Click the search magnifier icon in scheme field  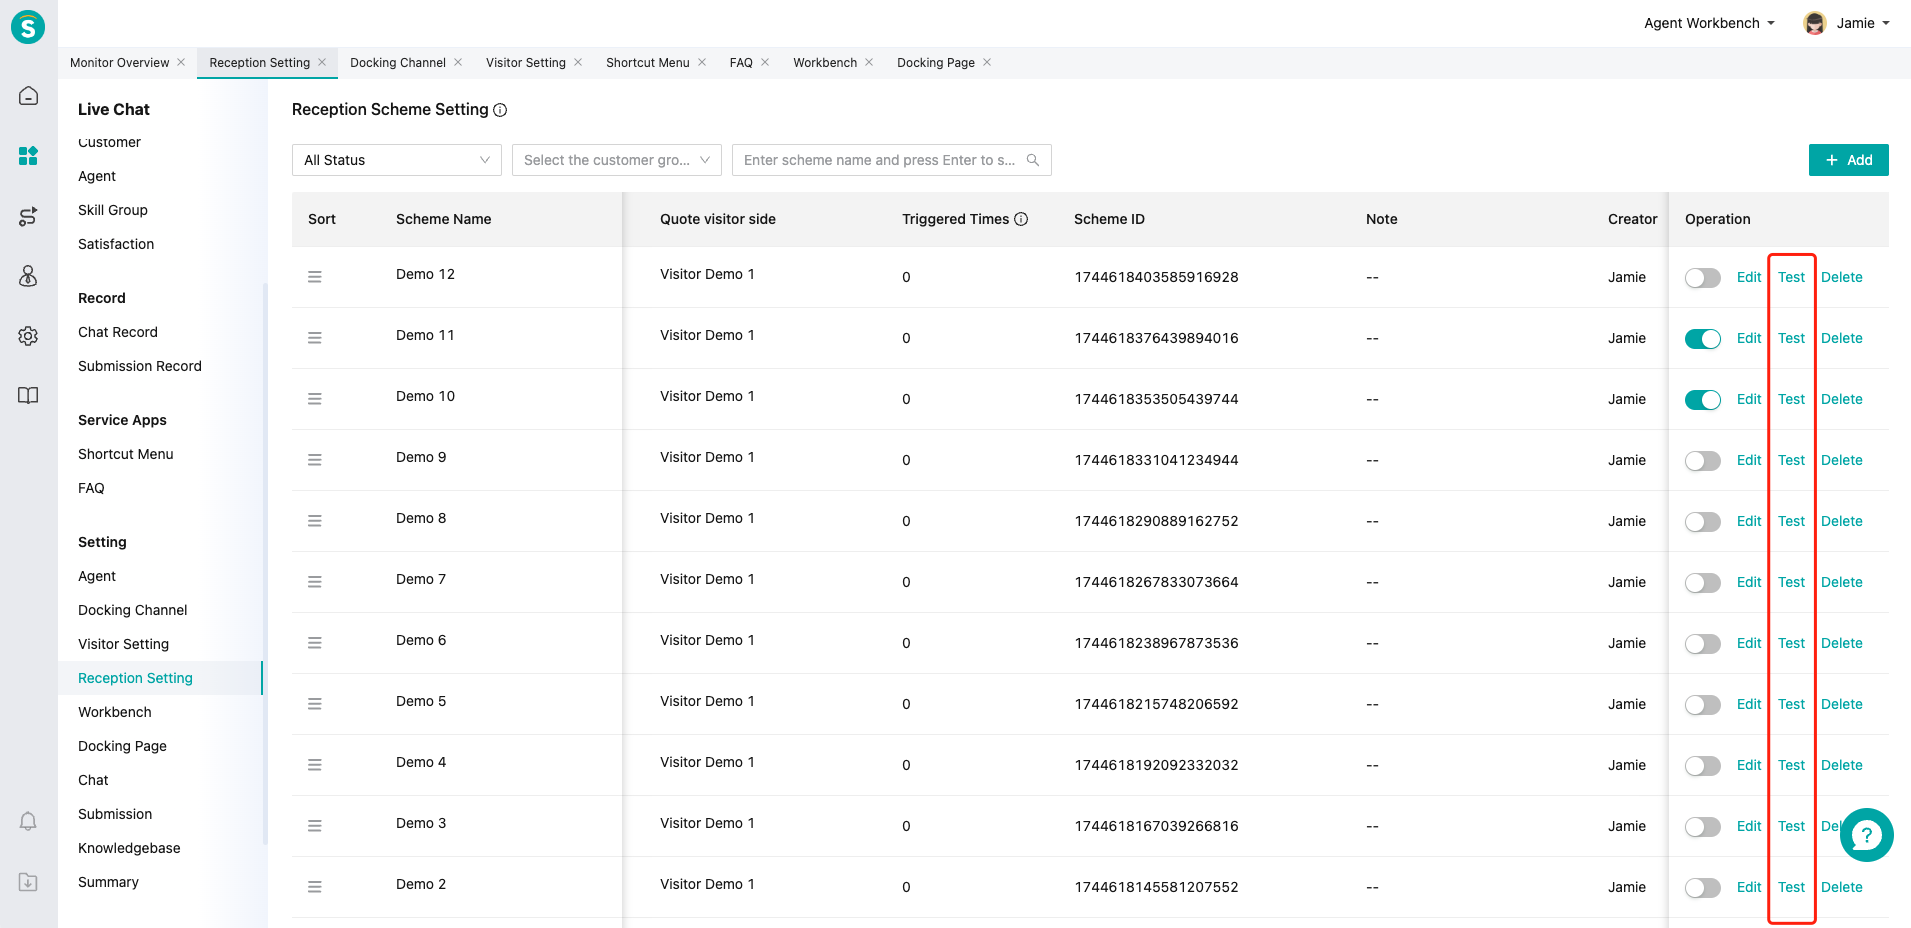(1033, 160)
